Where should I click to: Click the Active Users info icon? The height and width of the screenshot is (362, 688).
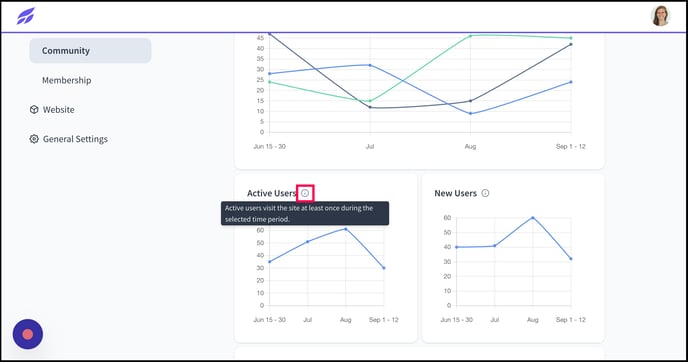tap(305, 193)
